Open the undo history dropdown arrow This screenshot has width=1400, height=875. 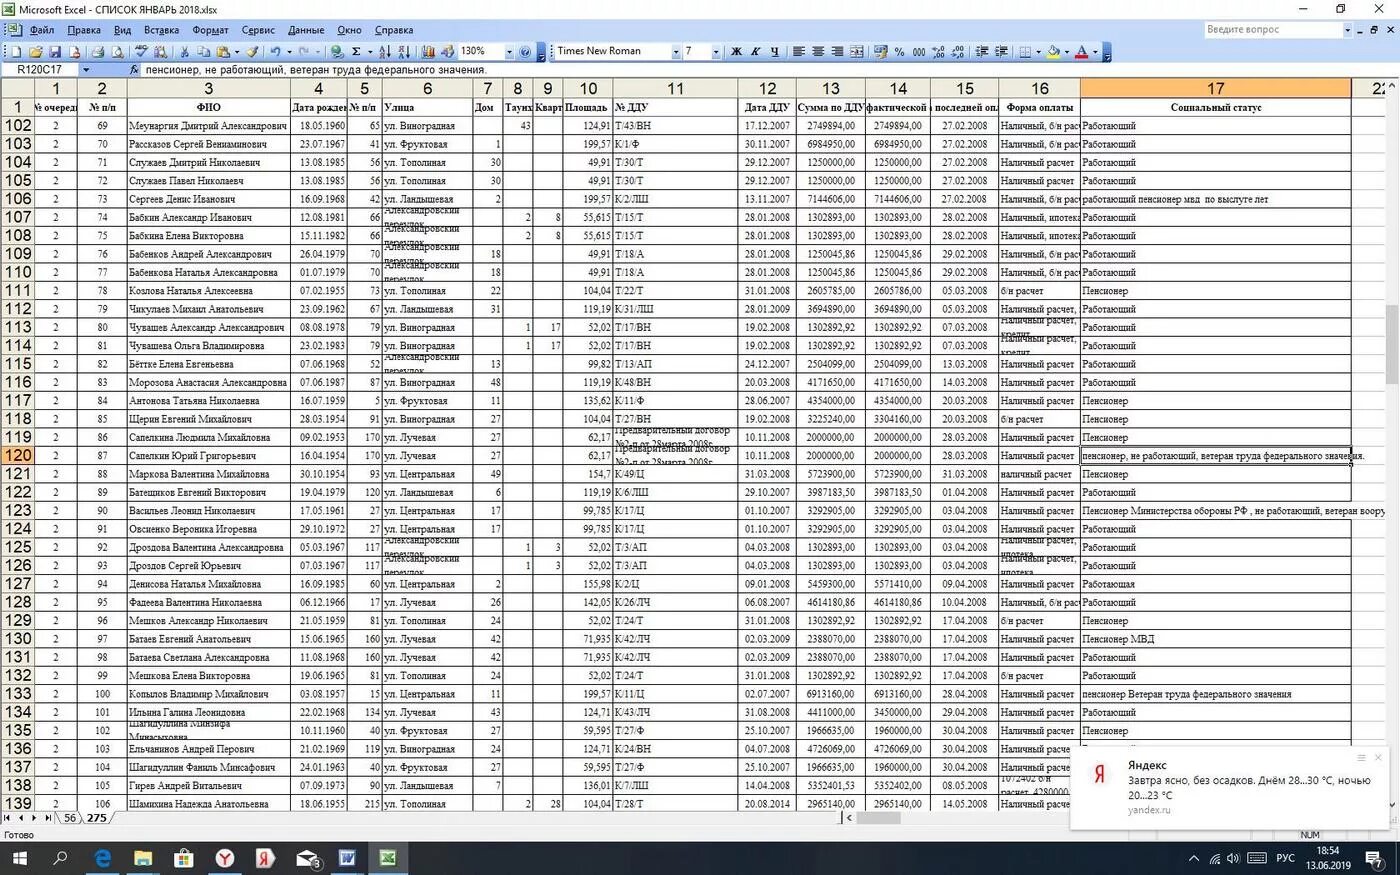coord(289,51)
